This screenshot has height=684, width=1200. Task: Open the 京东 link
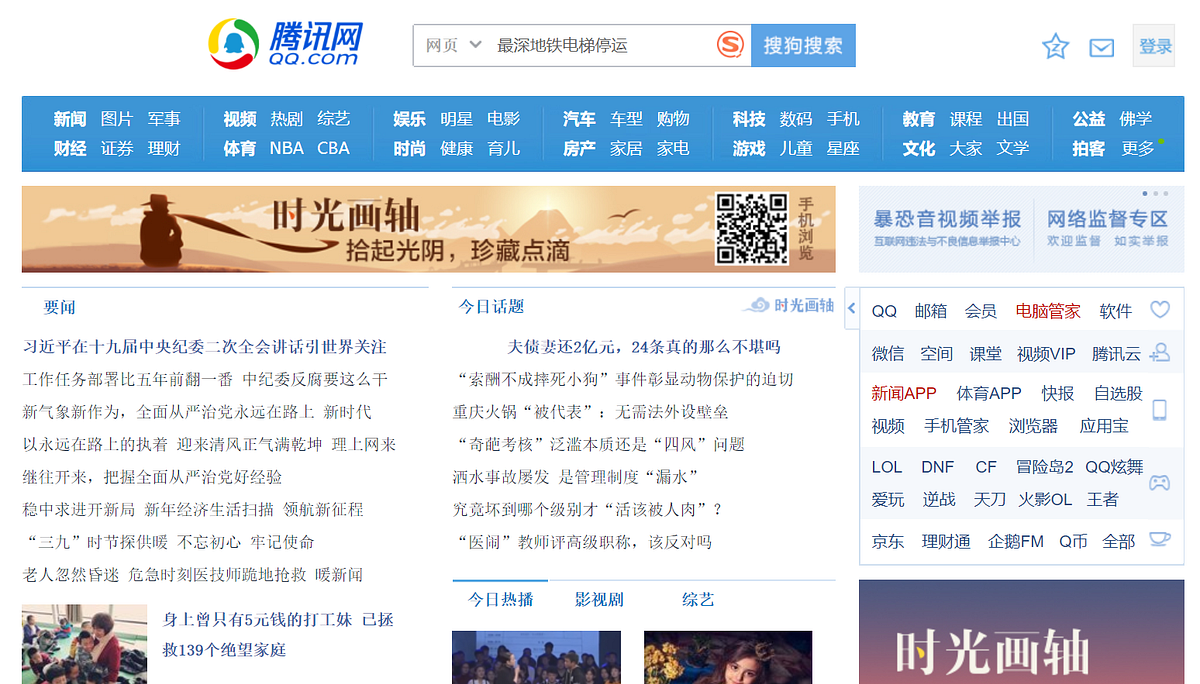coord(888,541)
